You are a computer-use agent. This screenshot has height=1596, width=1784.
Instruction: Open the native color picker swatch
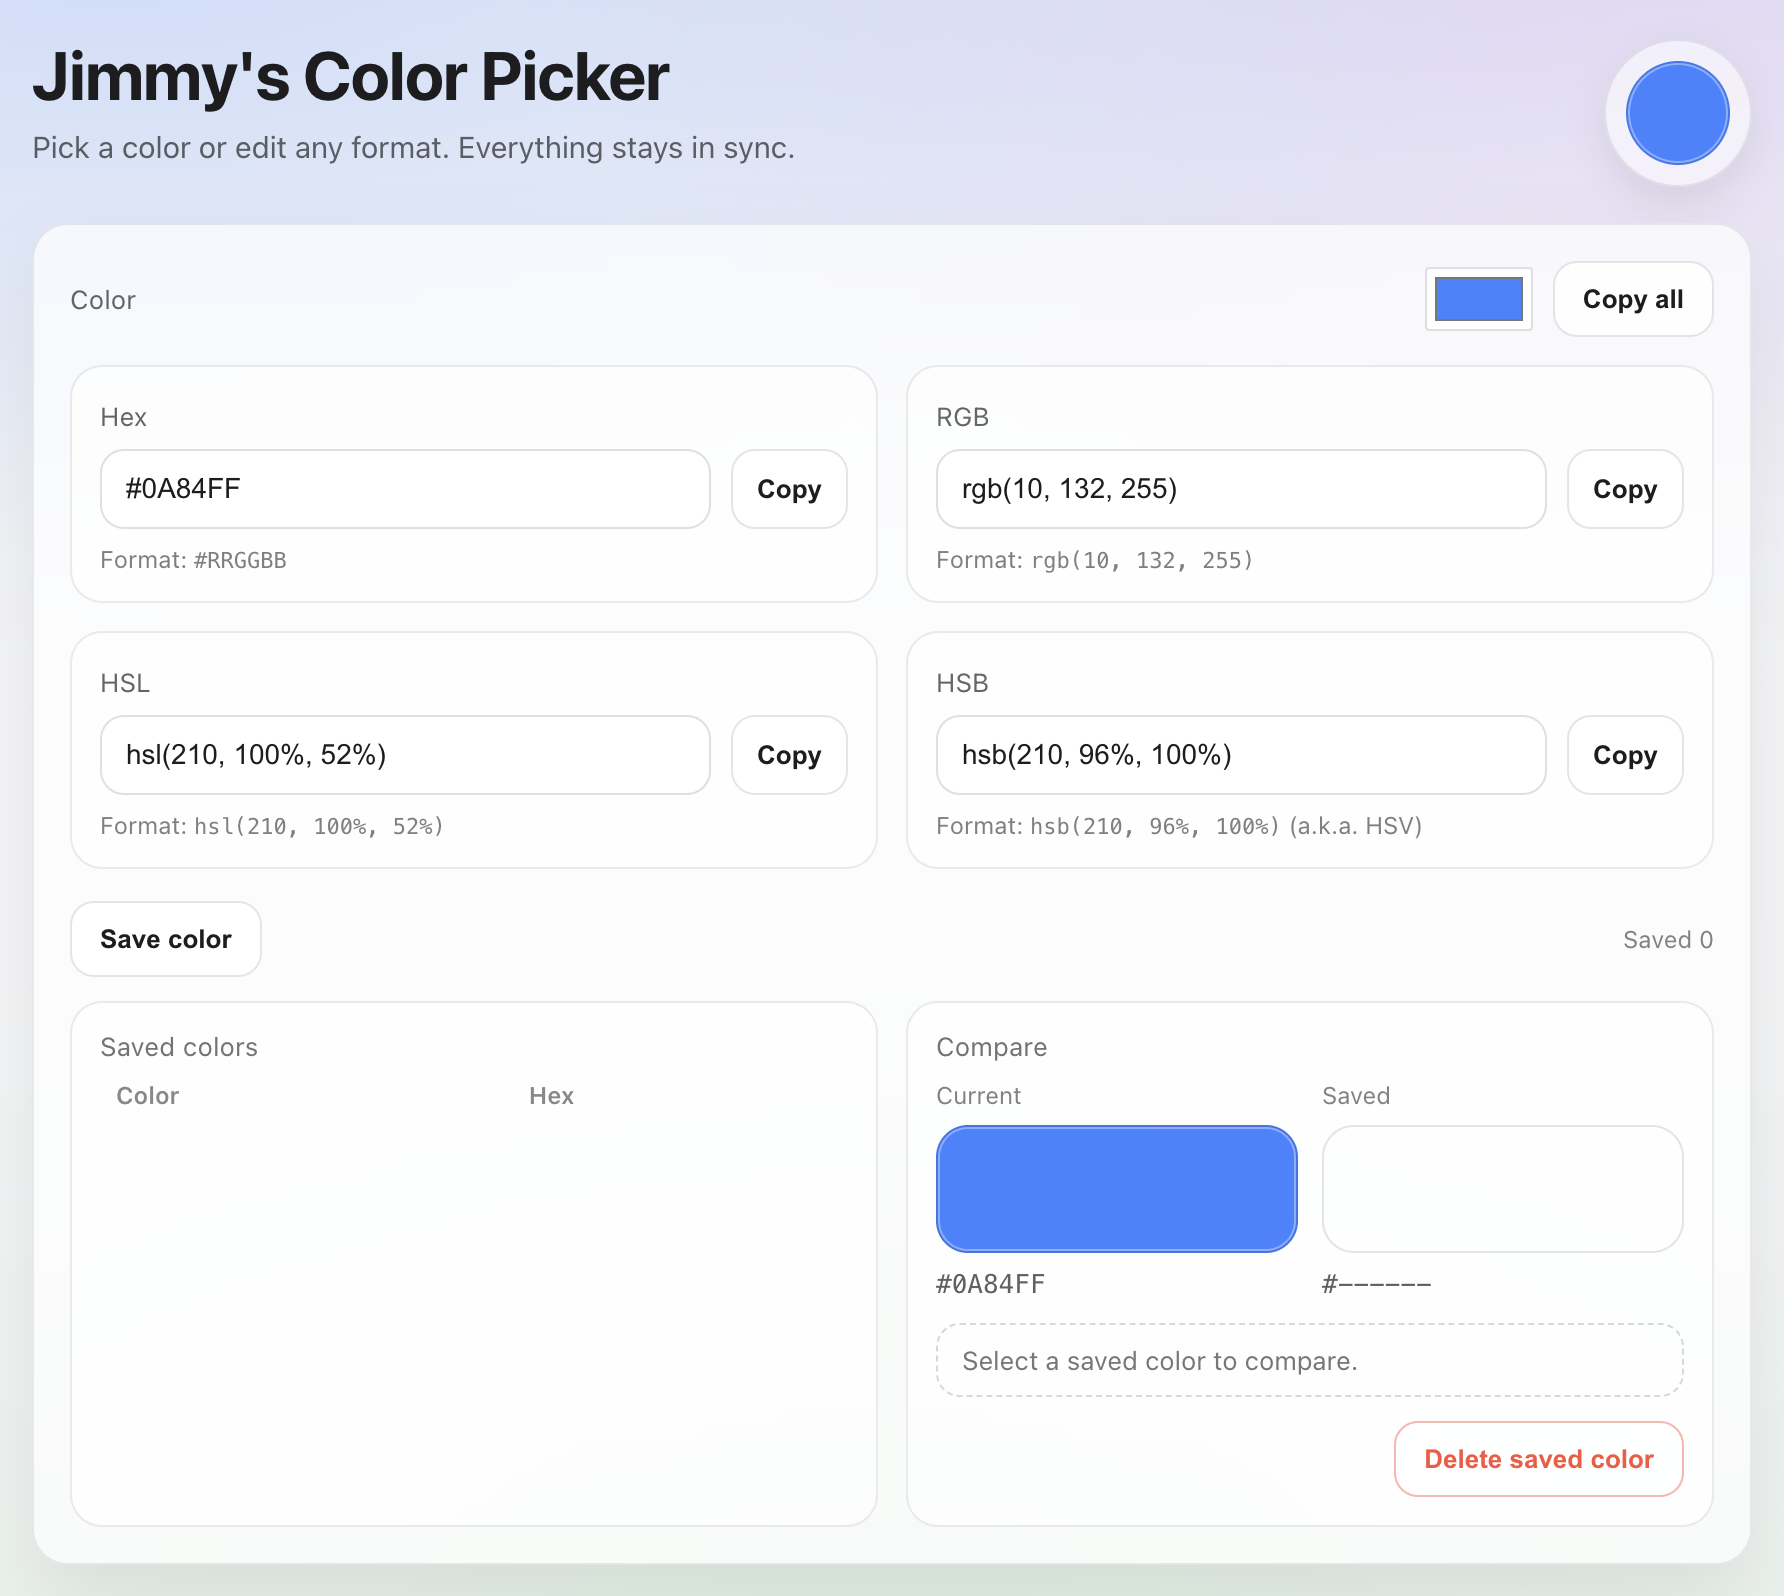(x=1479, y=299)
